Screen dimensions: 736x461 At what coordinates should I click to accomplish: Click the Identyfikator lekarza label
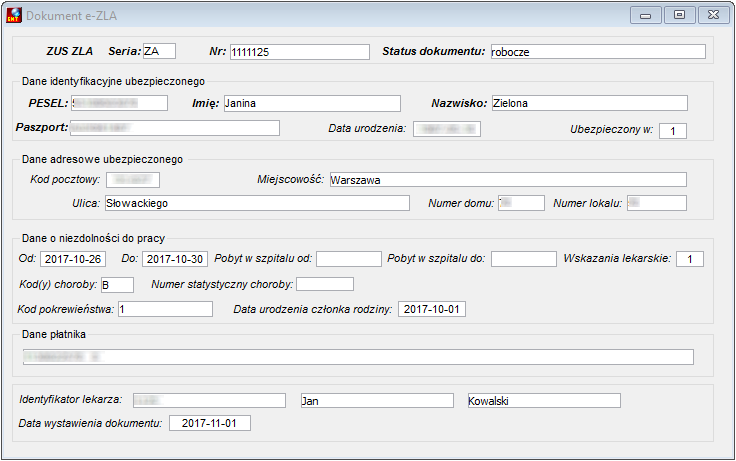coord(70,400)
